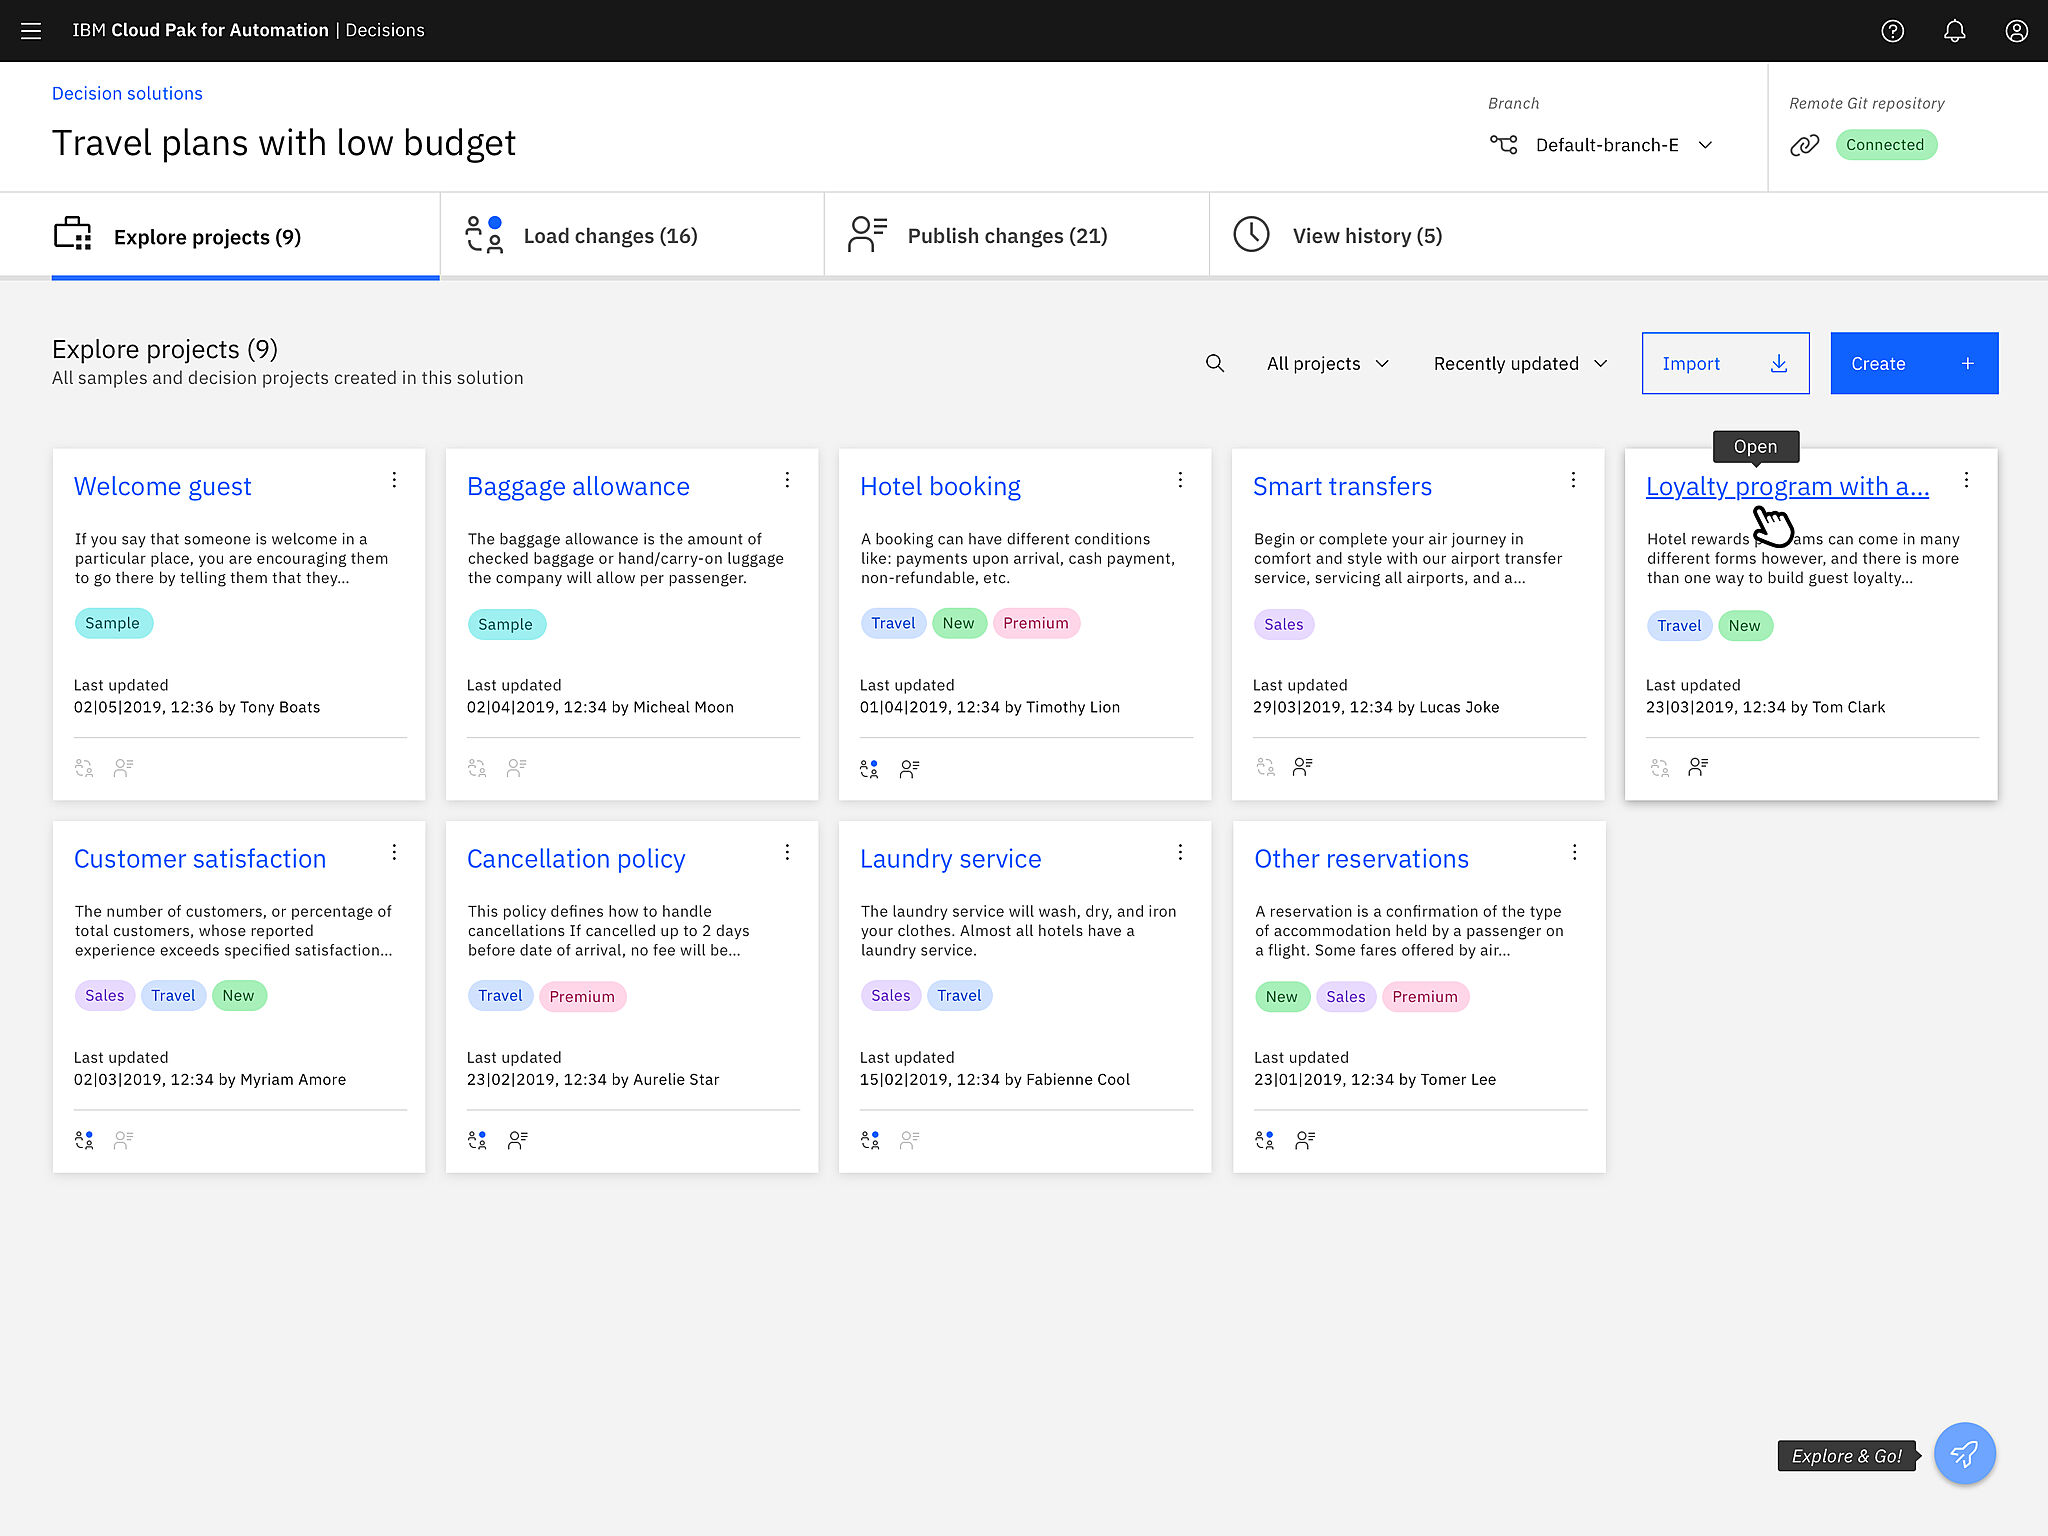2048x1536 pixels.
Task: Click Premium tag on Hotel booking card
Action: [1036, 623]
